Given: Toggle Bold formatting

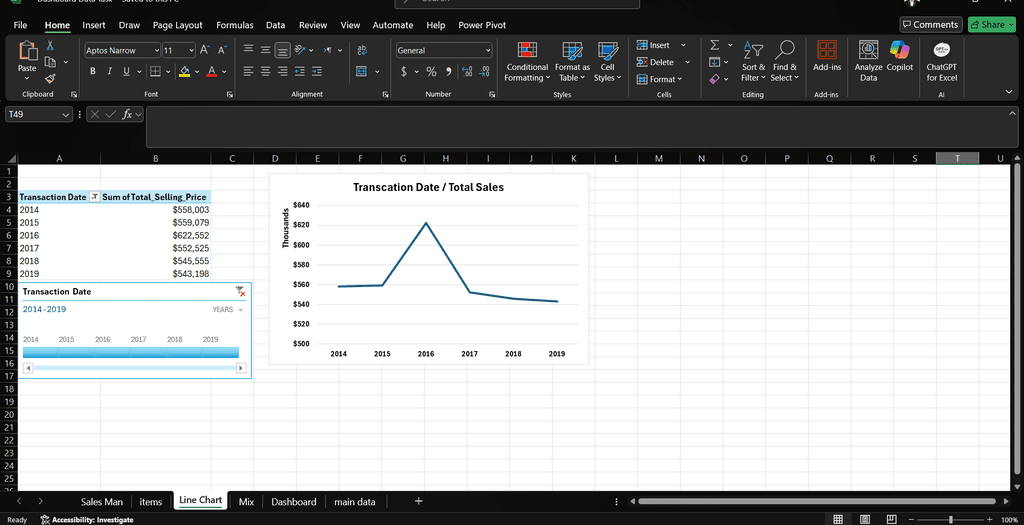Looking at the screenshot, I should (x=93, y=71).
